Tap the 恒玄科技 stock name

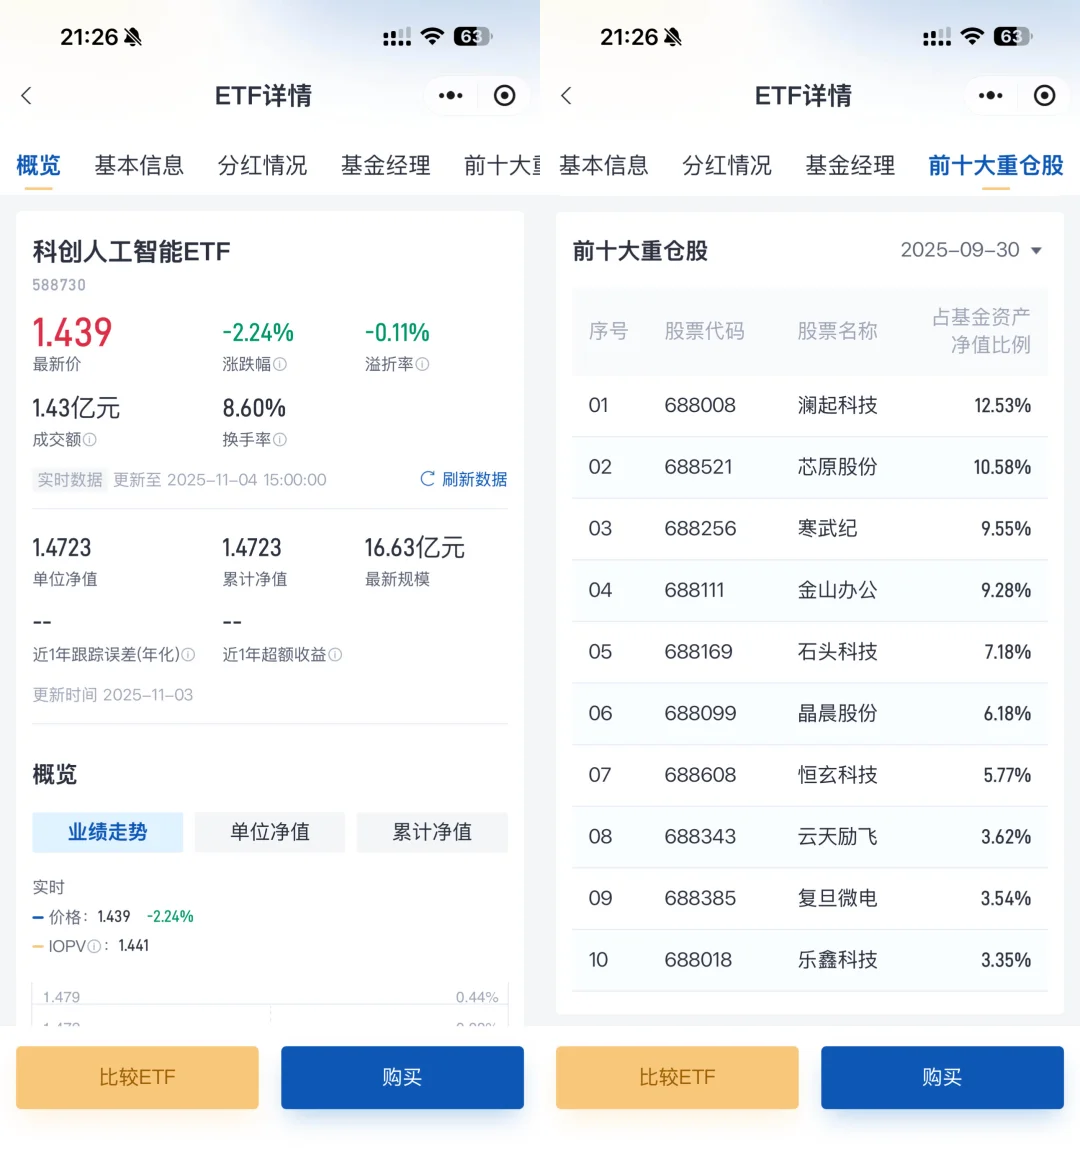837,775
